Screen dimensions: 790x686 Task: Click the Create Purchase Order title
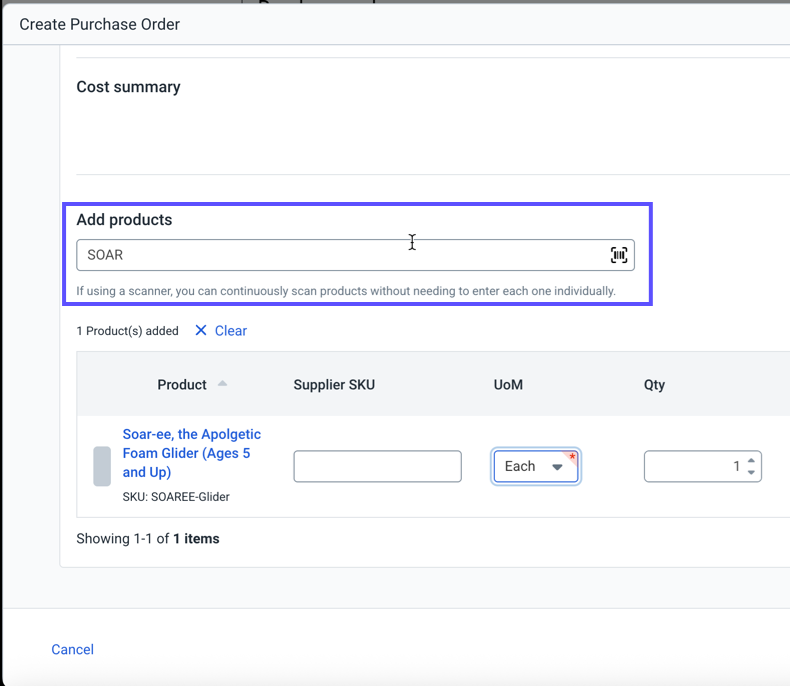[99, 24]
